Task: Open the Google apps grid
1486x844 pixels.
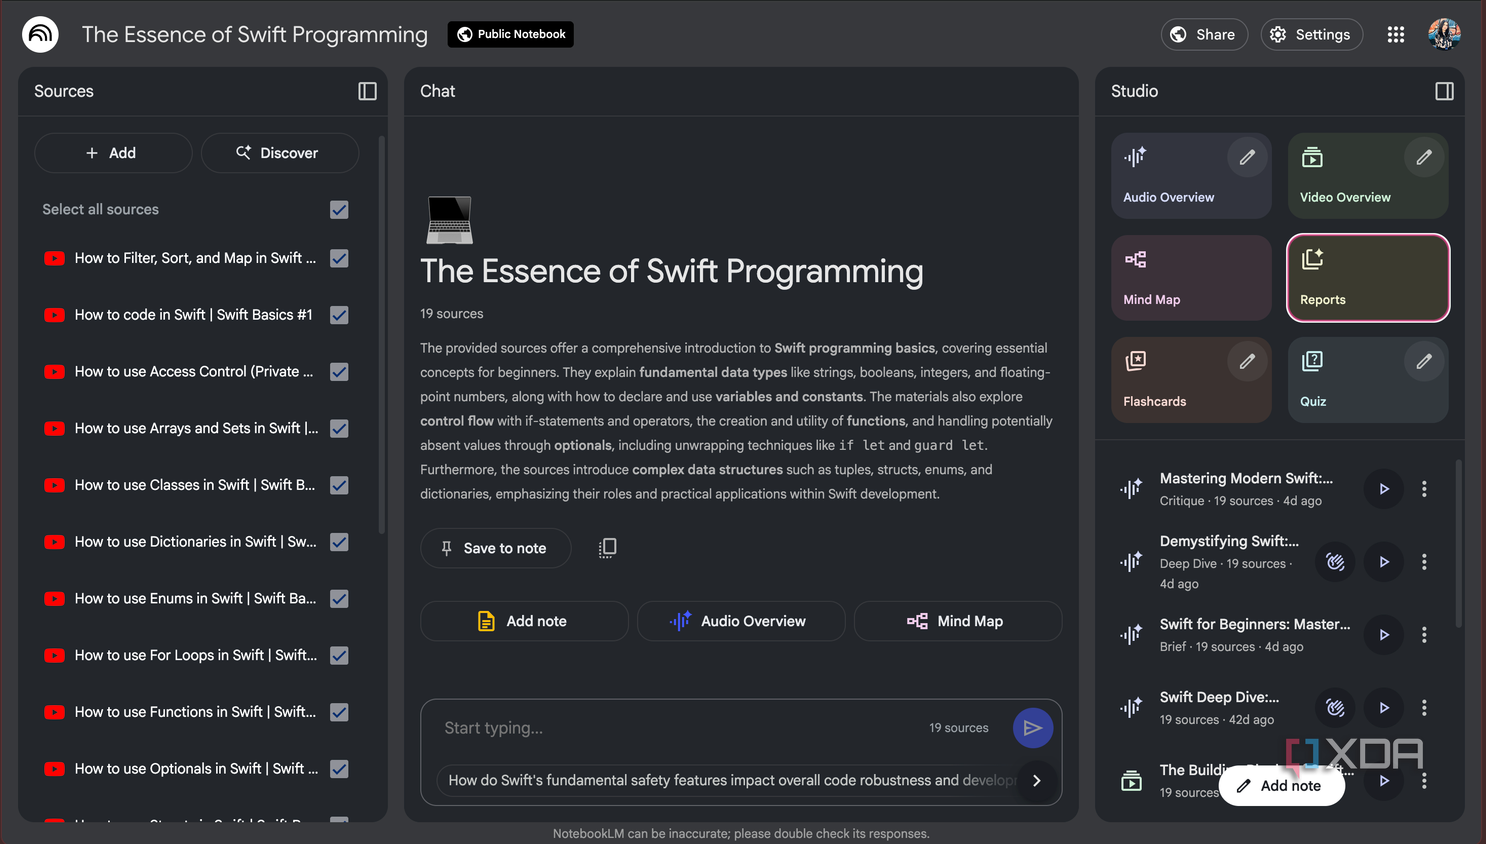Action: point(1396,34)
